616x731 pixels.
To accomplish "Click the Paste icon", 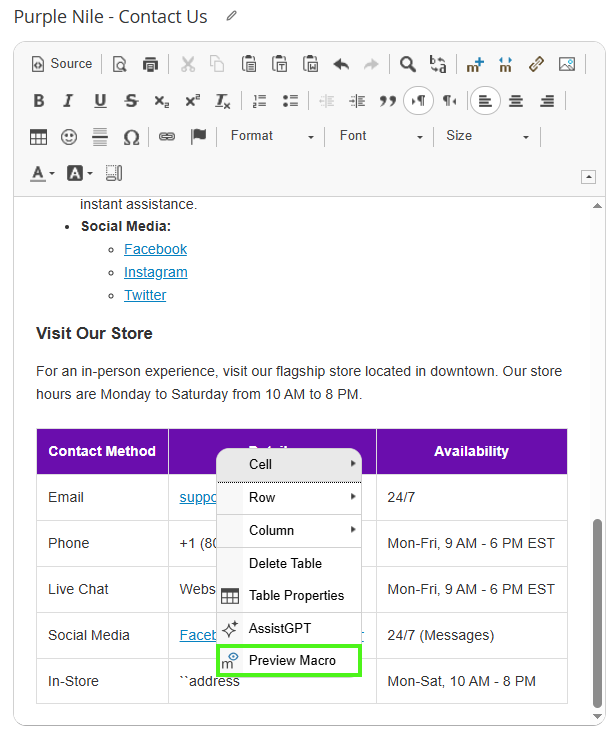I will pos(249,64).
